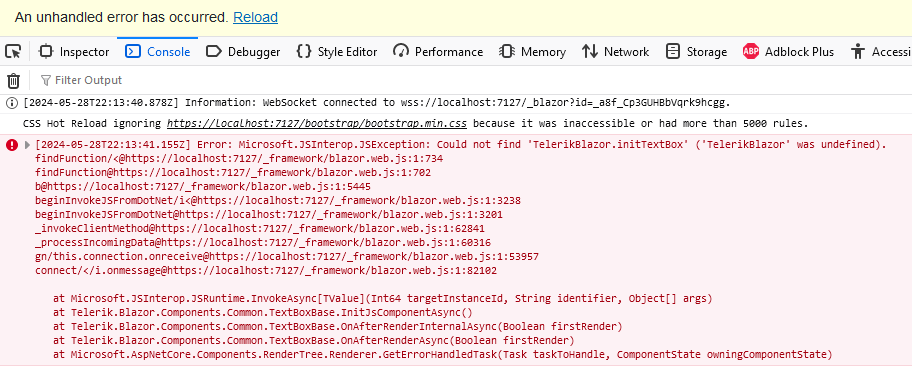Image resolution: width=912 pixels, height=367 pixels.
Task: Click the element picker icon
Action: coord(13,52)
